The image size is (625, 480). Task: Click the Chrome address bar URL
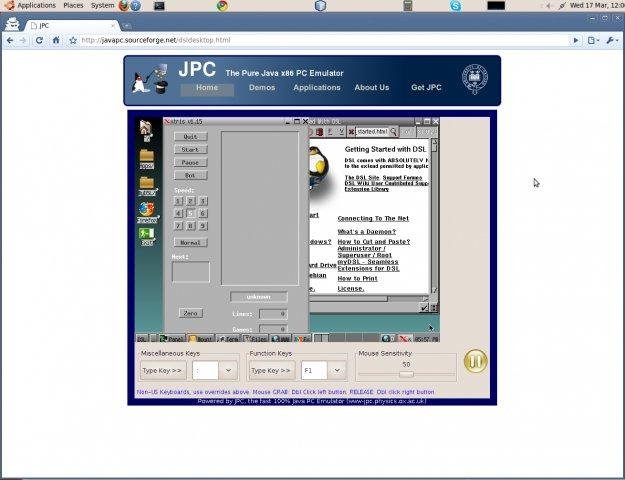pos(156,40)
